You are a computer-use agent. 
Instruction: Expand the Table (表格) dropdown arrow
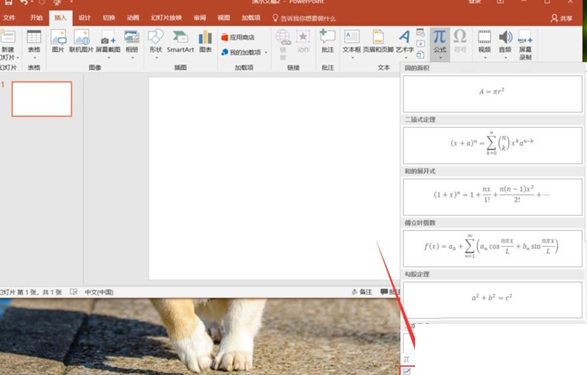click(x=34, y=58)
